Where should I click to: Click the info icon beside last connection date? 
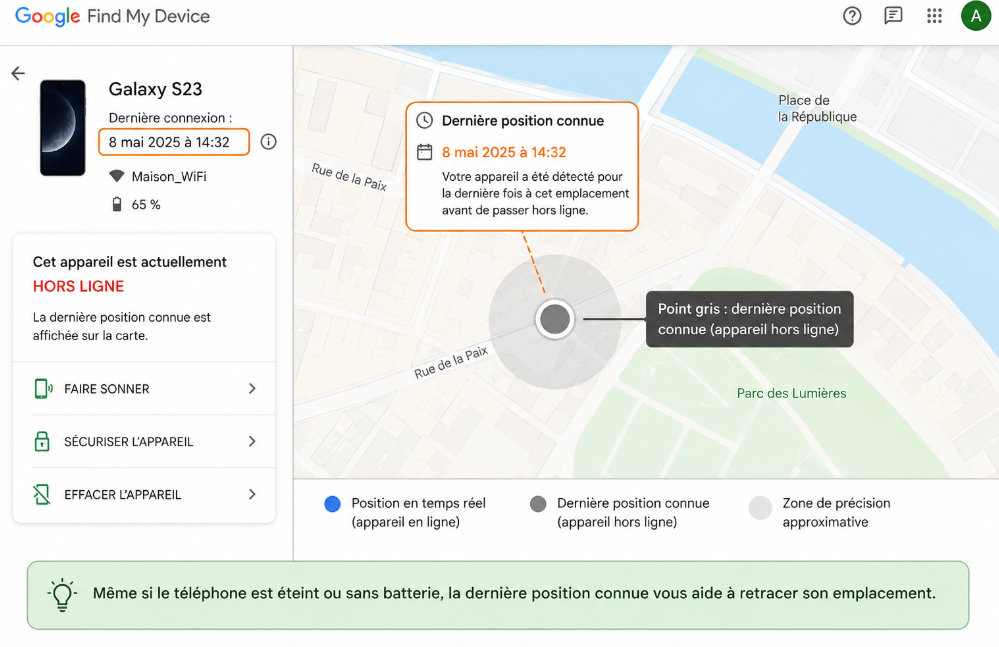click(x=269, y=142)
